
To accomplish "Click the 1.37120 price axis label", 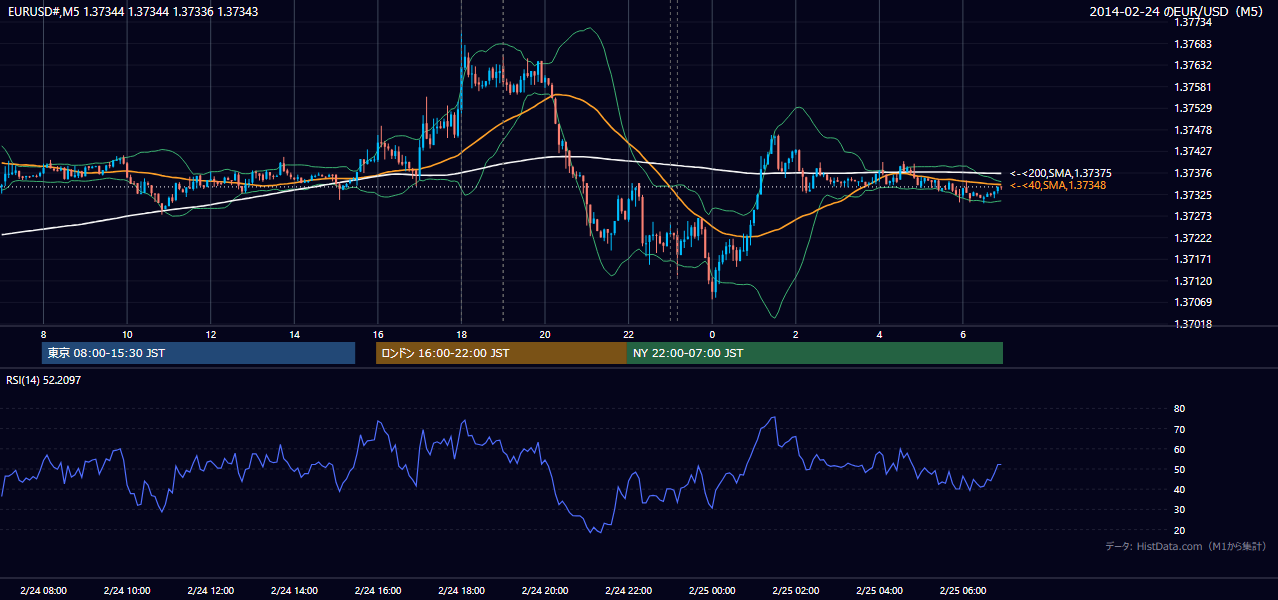I will click(1193, 281).
